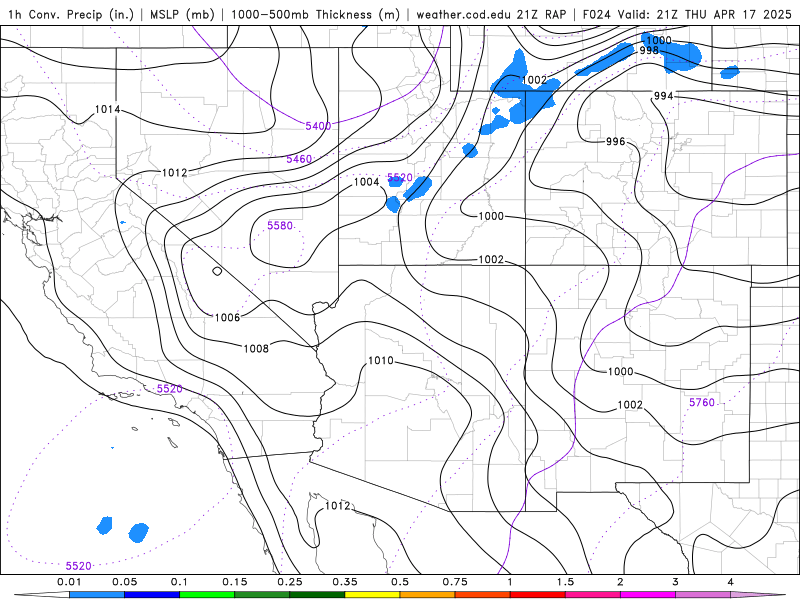Click the '5580' thickness contour label
The image size is (800, 600).
pos(280,226)
